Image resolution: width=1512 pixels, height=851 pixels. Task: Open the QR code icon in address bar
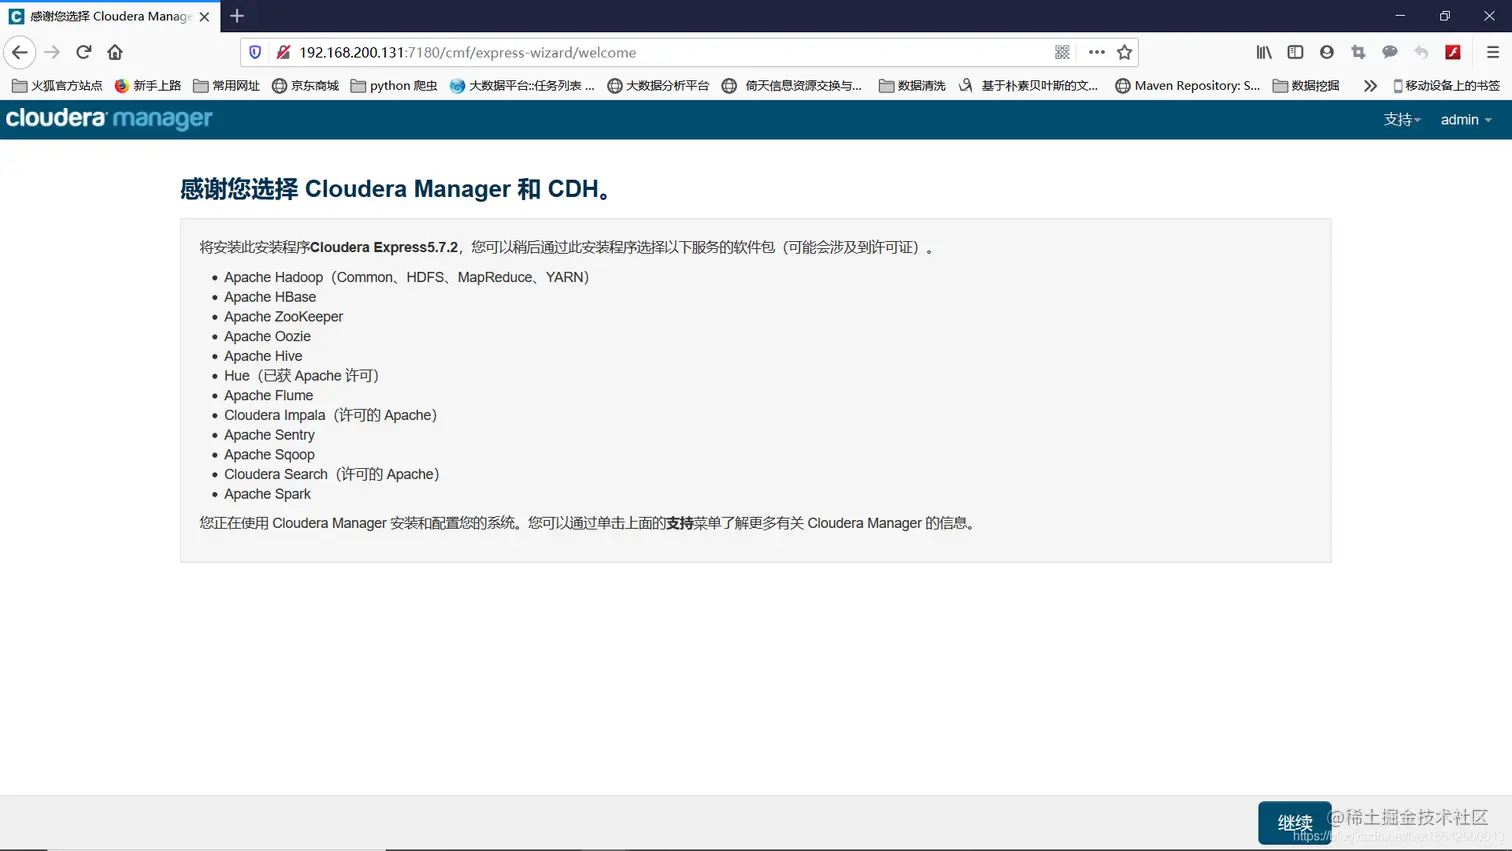(1062, 52)
